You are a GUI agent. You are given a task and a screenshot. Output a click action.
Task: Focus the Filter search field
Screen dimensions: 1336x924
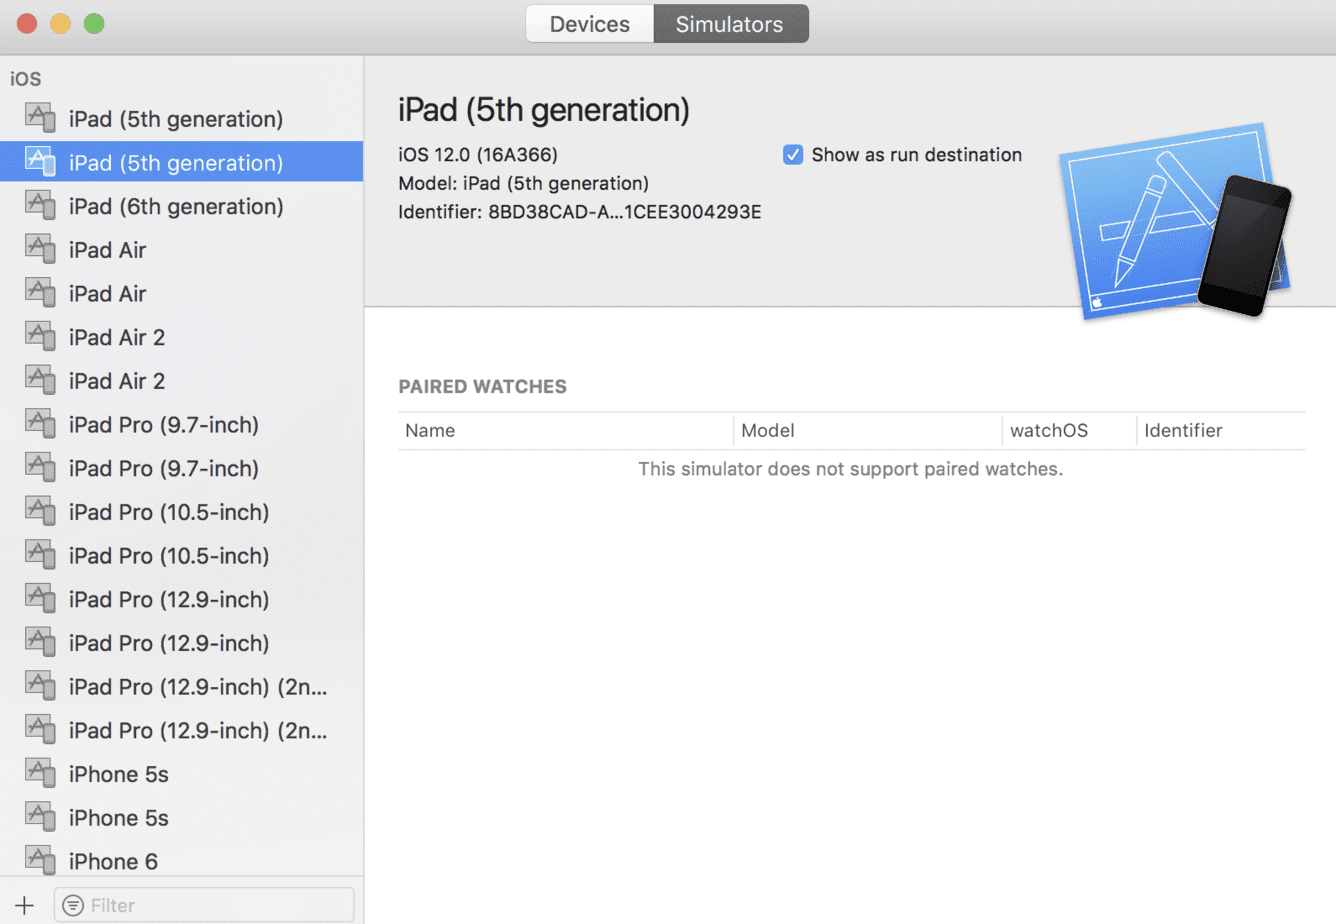coord(204,905)
